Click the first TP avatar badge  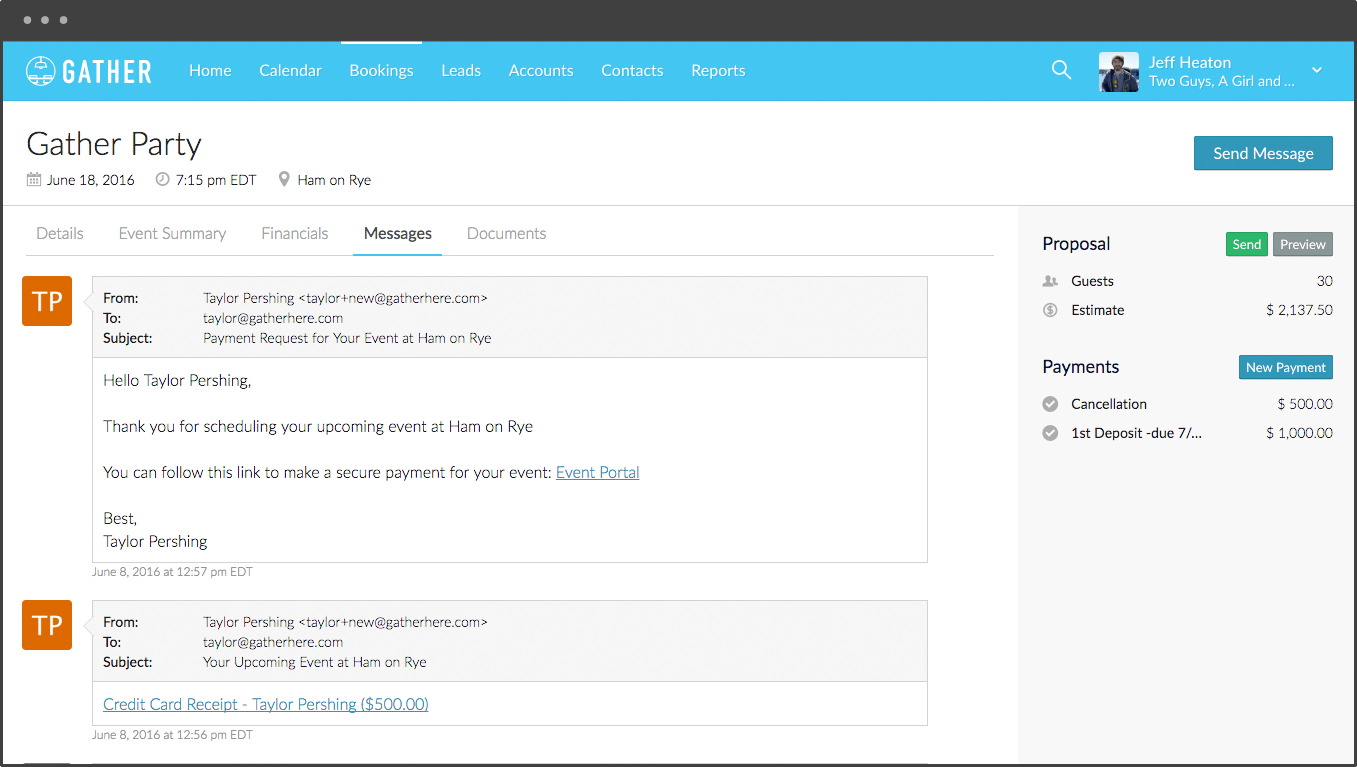coord(47,301)
